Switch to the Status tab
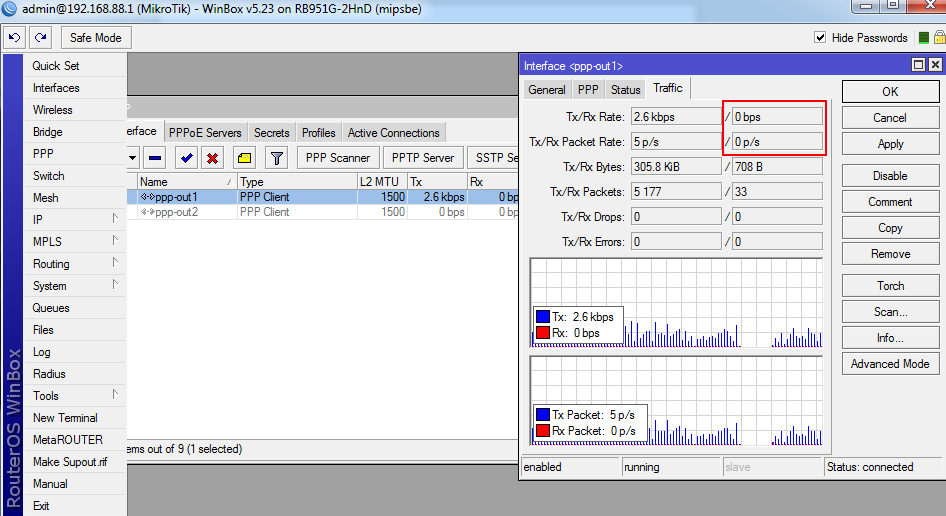Screen dimensions: 946x516 625,90
